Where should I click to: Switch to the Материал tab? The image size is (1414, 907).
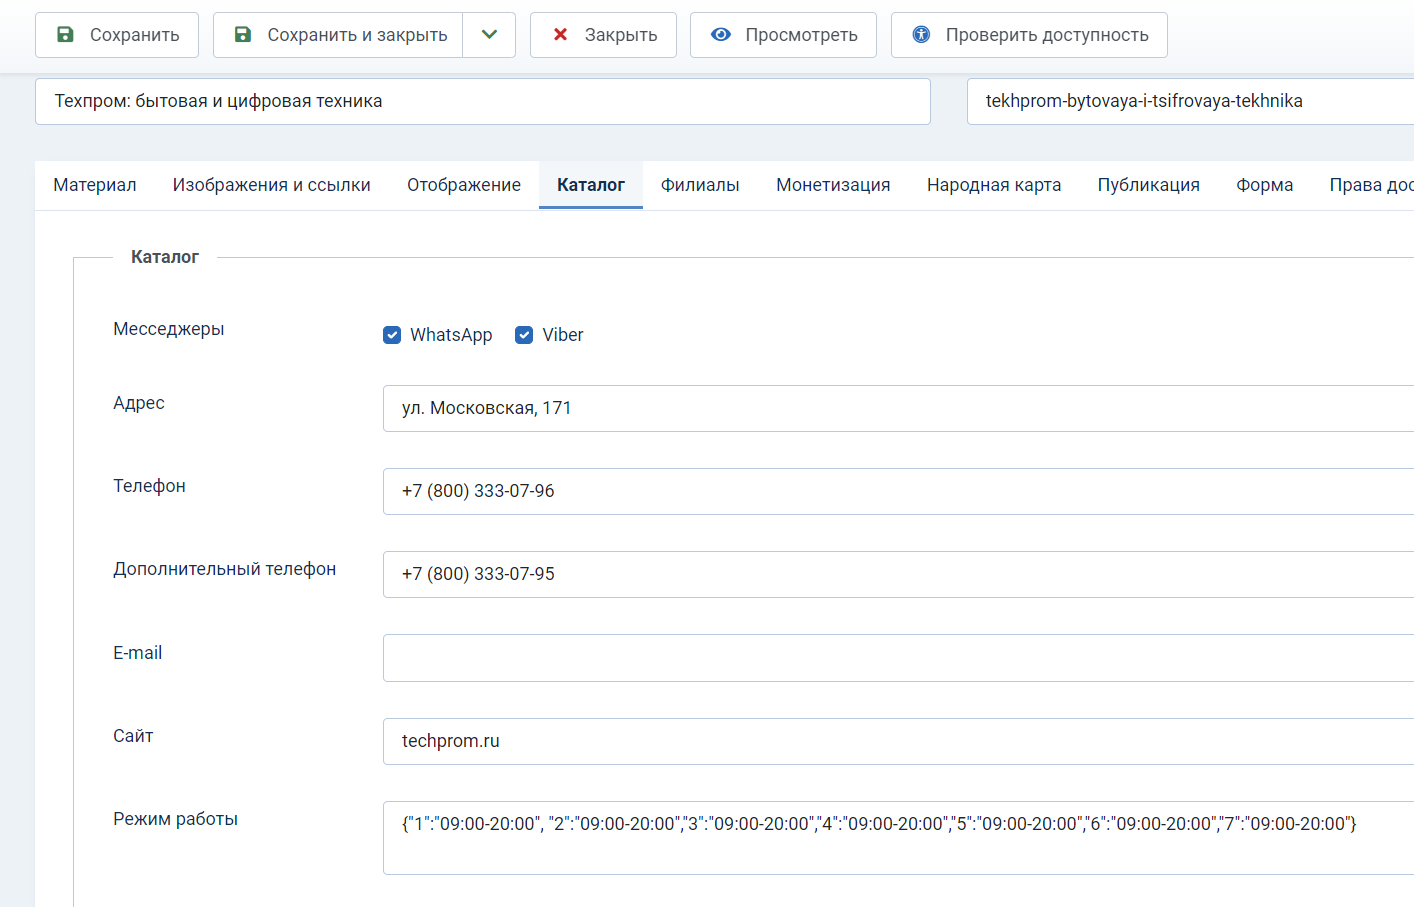point(95,185)
